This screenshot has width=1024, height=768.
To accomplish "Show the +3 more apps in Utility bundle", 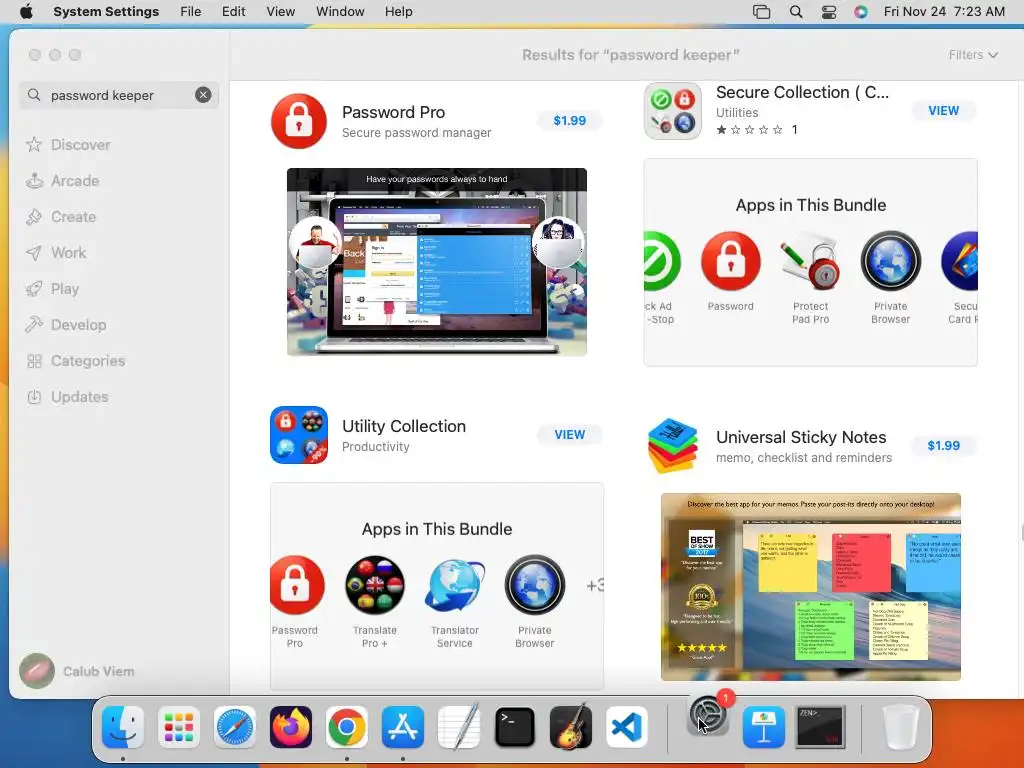I will coord(595,585).
